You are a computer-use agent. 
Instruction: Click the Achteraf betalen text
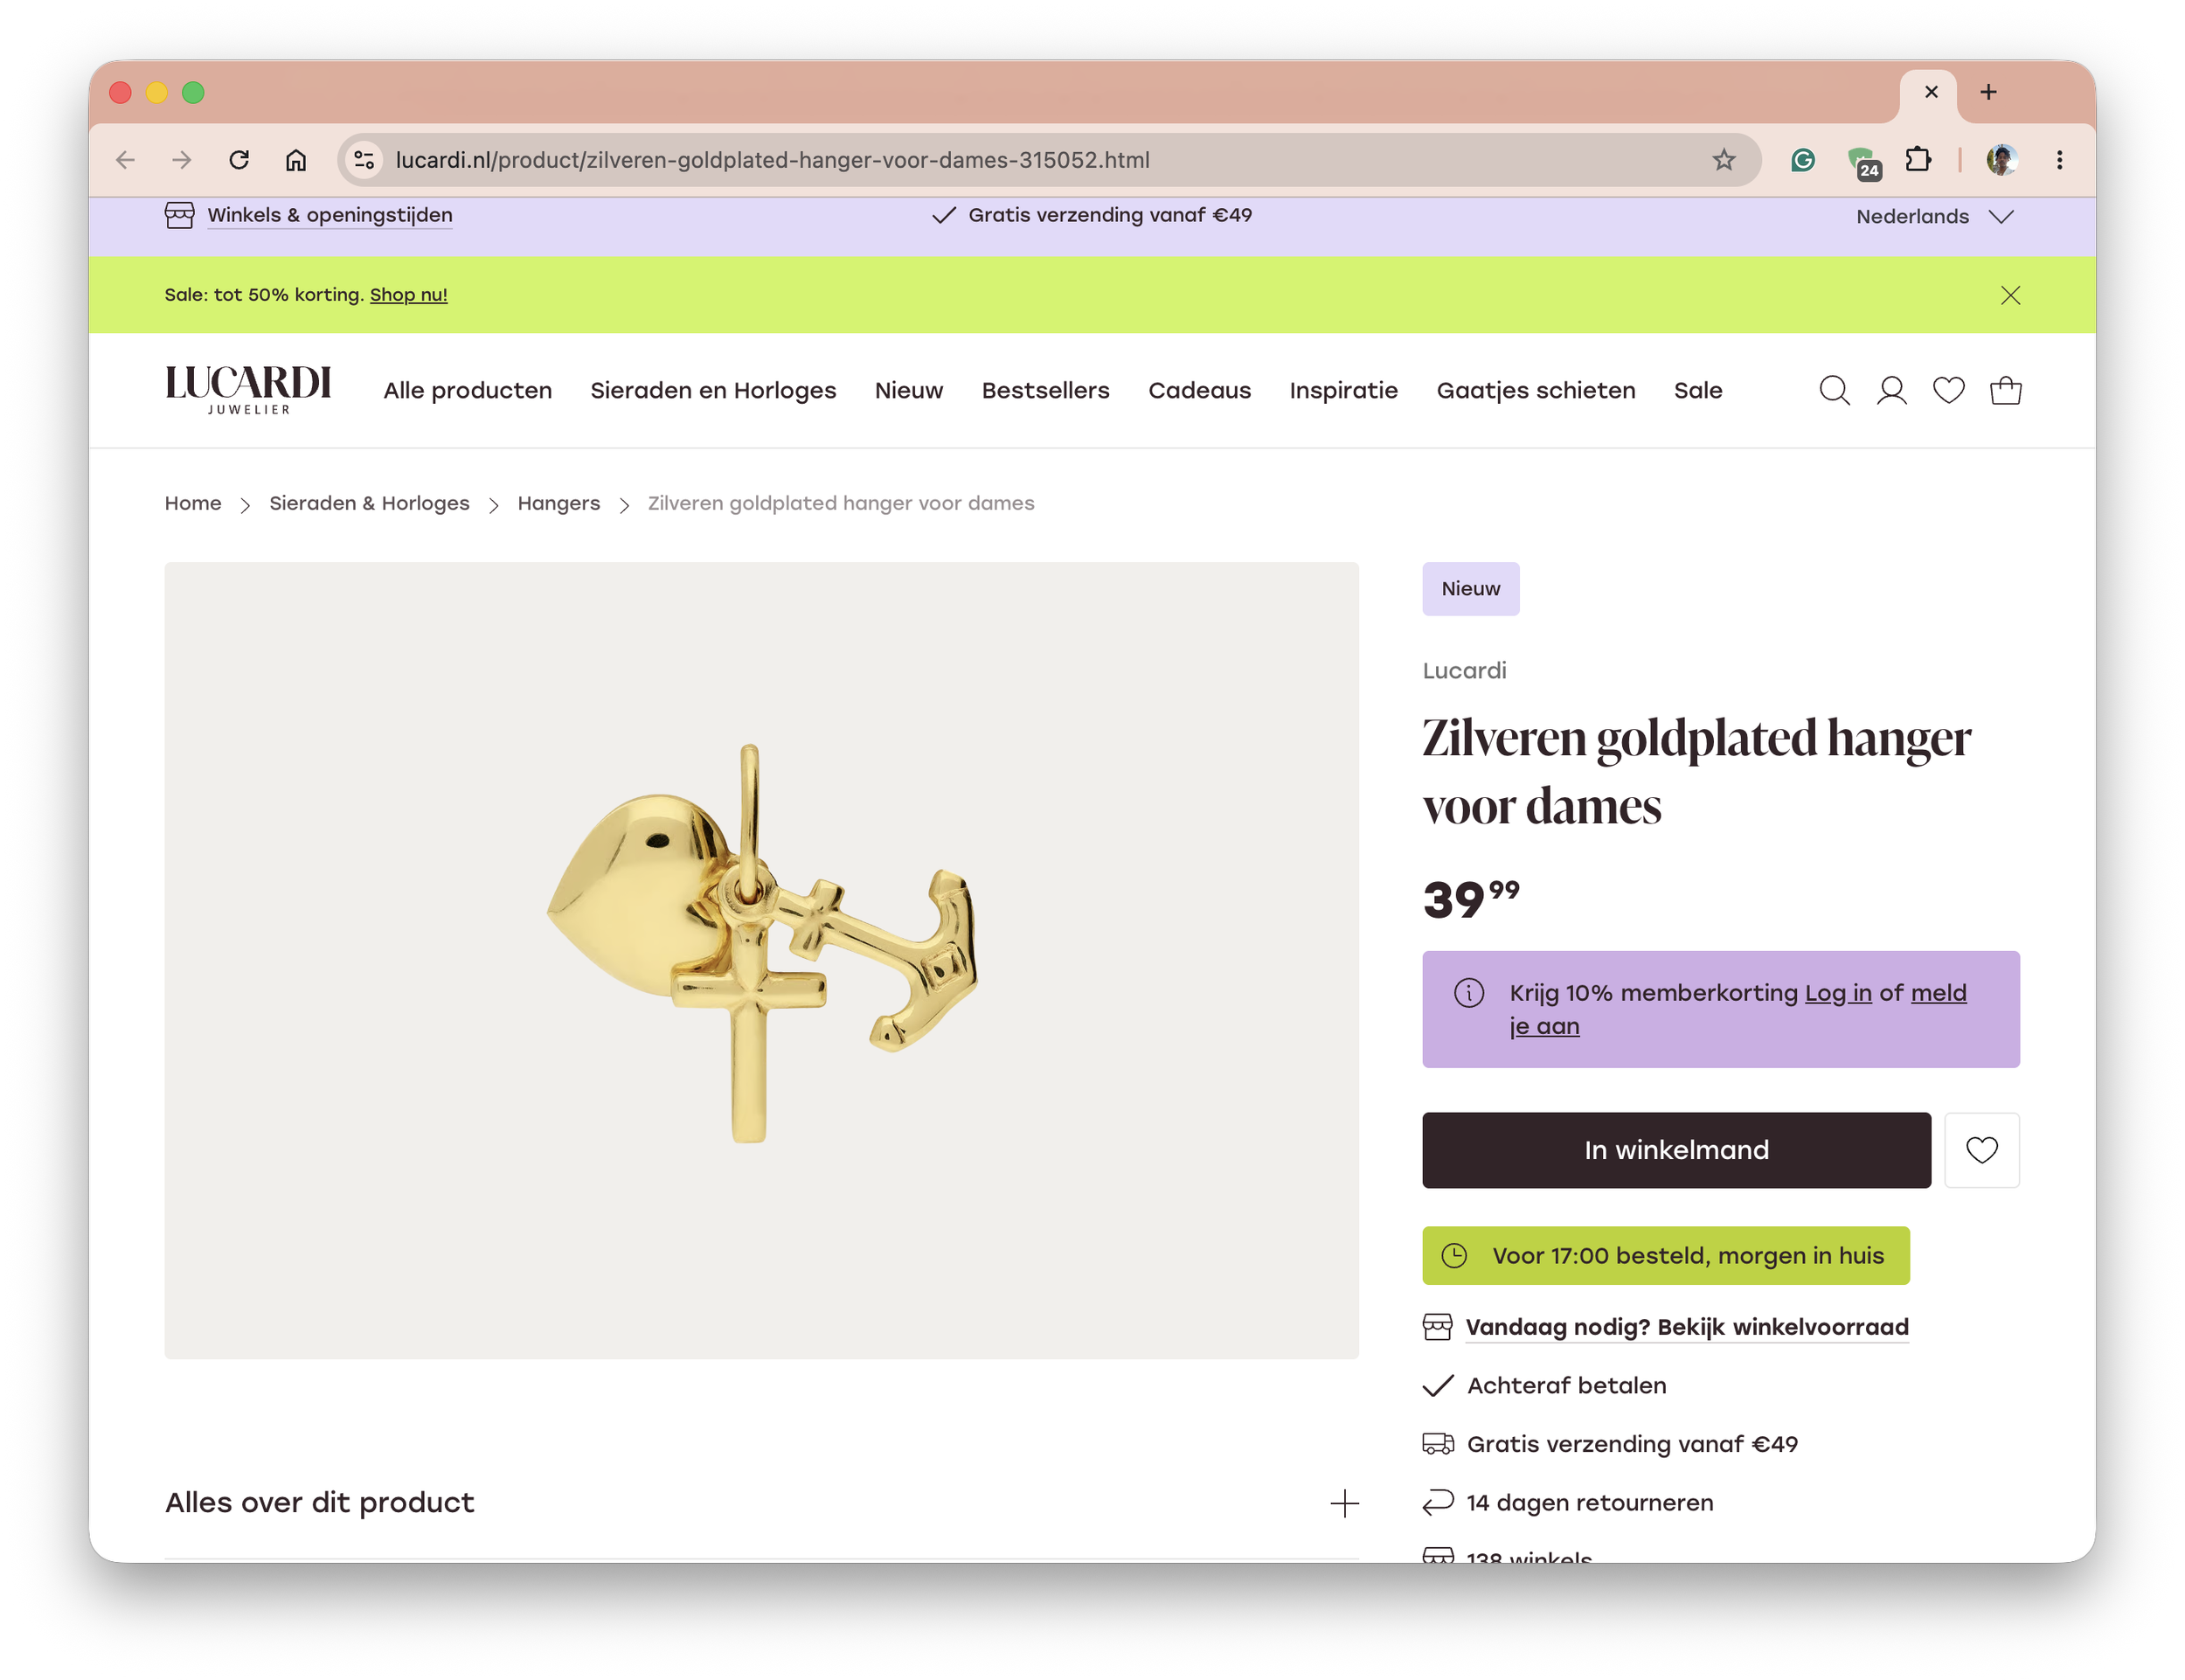[x=1566, y=1386]
